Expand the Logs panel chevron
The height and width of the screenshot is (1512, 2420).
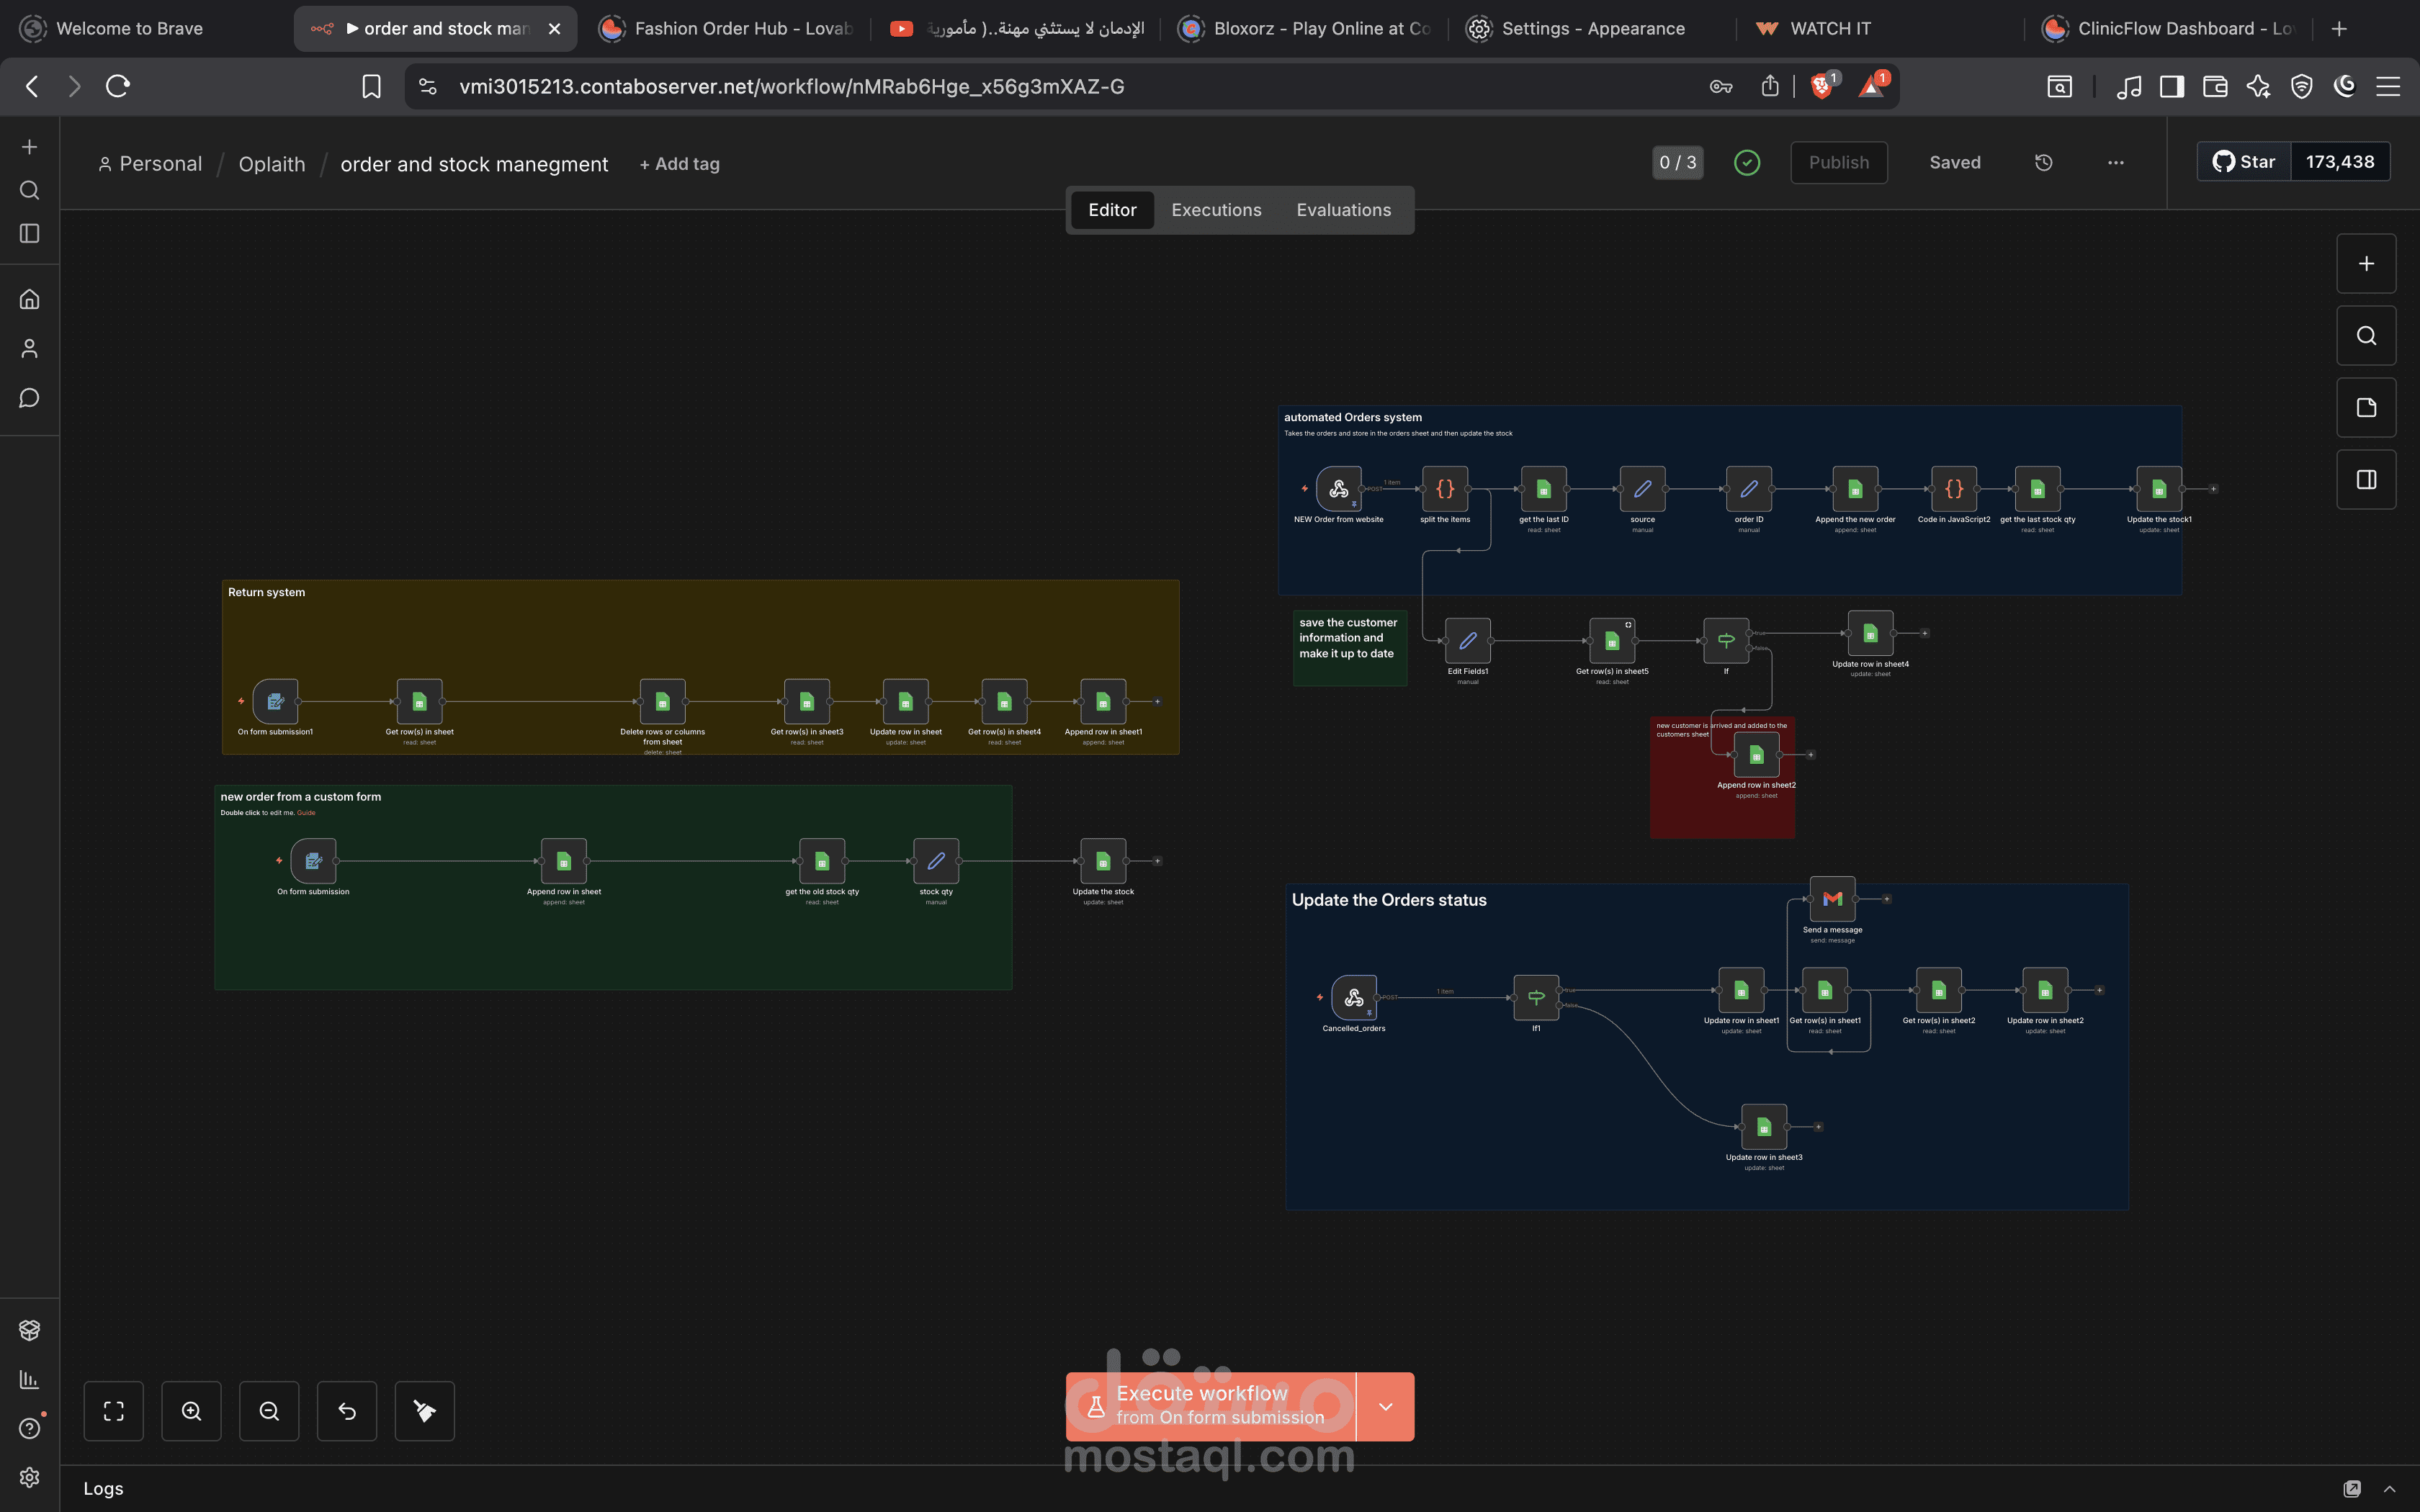tap(2389, 1489)
